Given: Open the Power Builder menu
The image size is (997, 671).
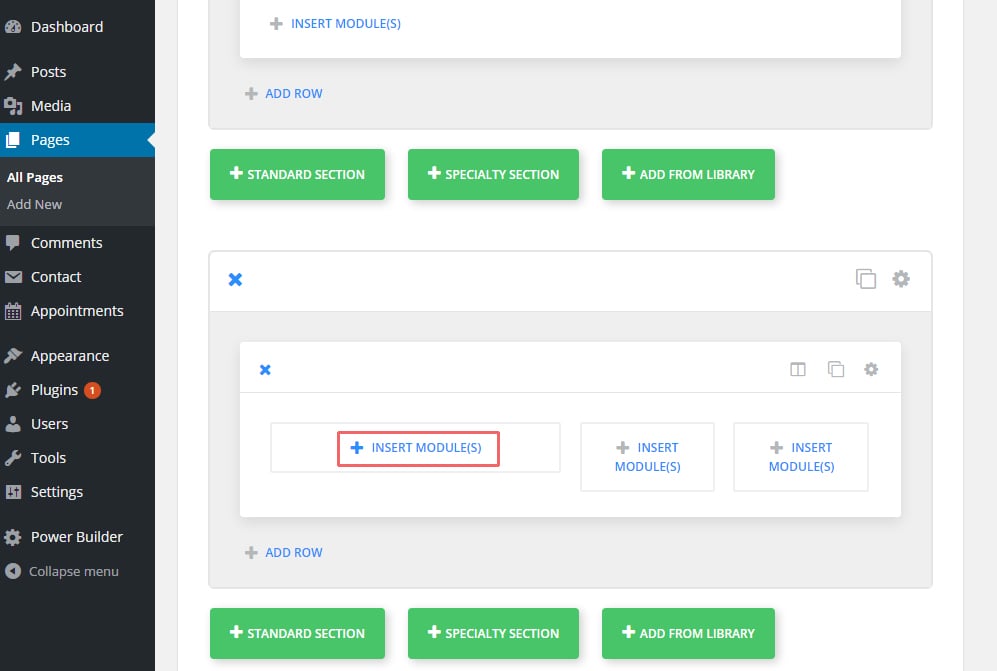Looking at the screenshot, I should tap(77, 537).
